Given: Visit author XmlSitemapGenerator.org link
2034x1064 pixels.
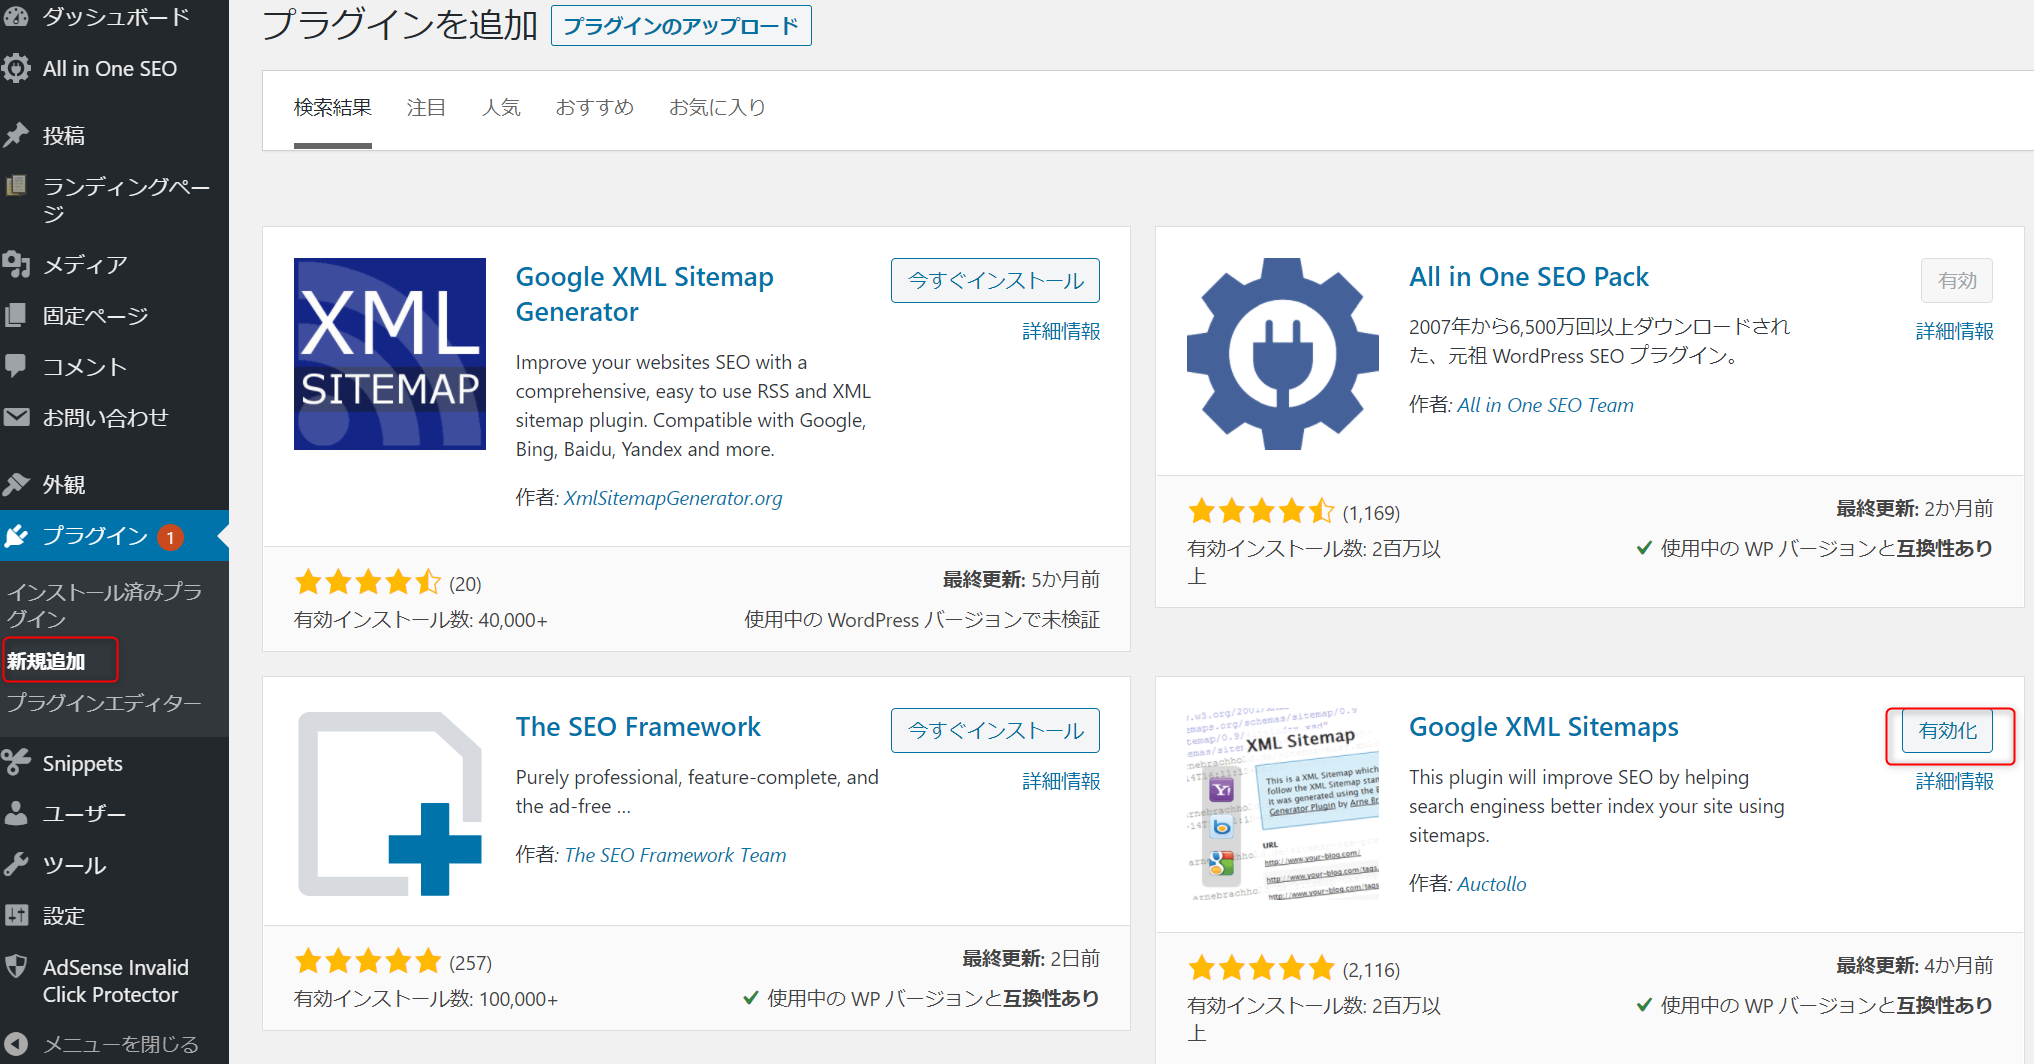Looking at the screenshot, I should click(673, 498).
